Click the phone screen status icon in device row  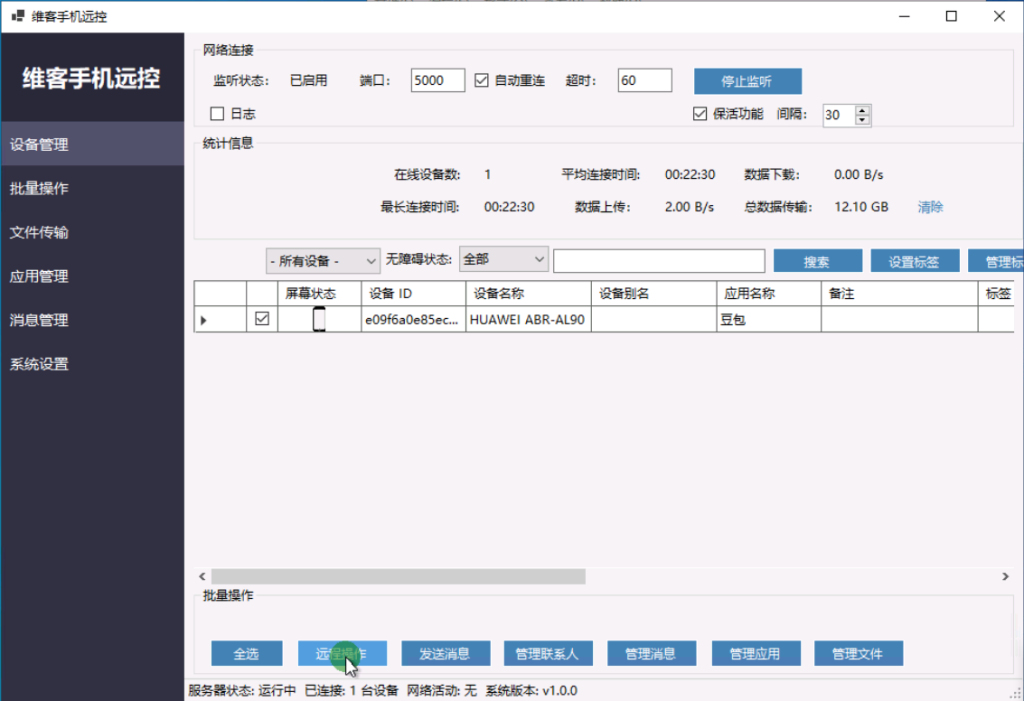pos(320,320)
